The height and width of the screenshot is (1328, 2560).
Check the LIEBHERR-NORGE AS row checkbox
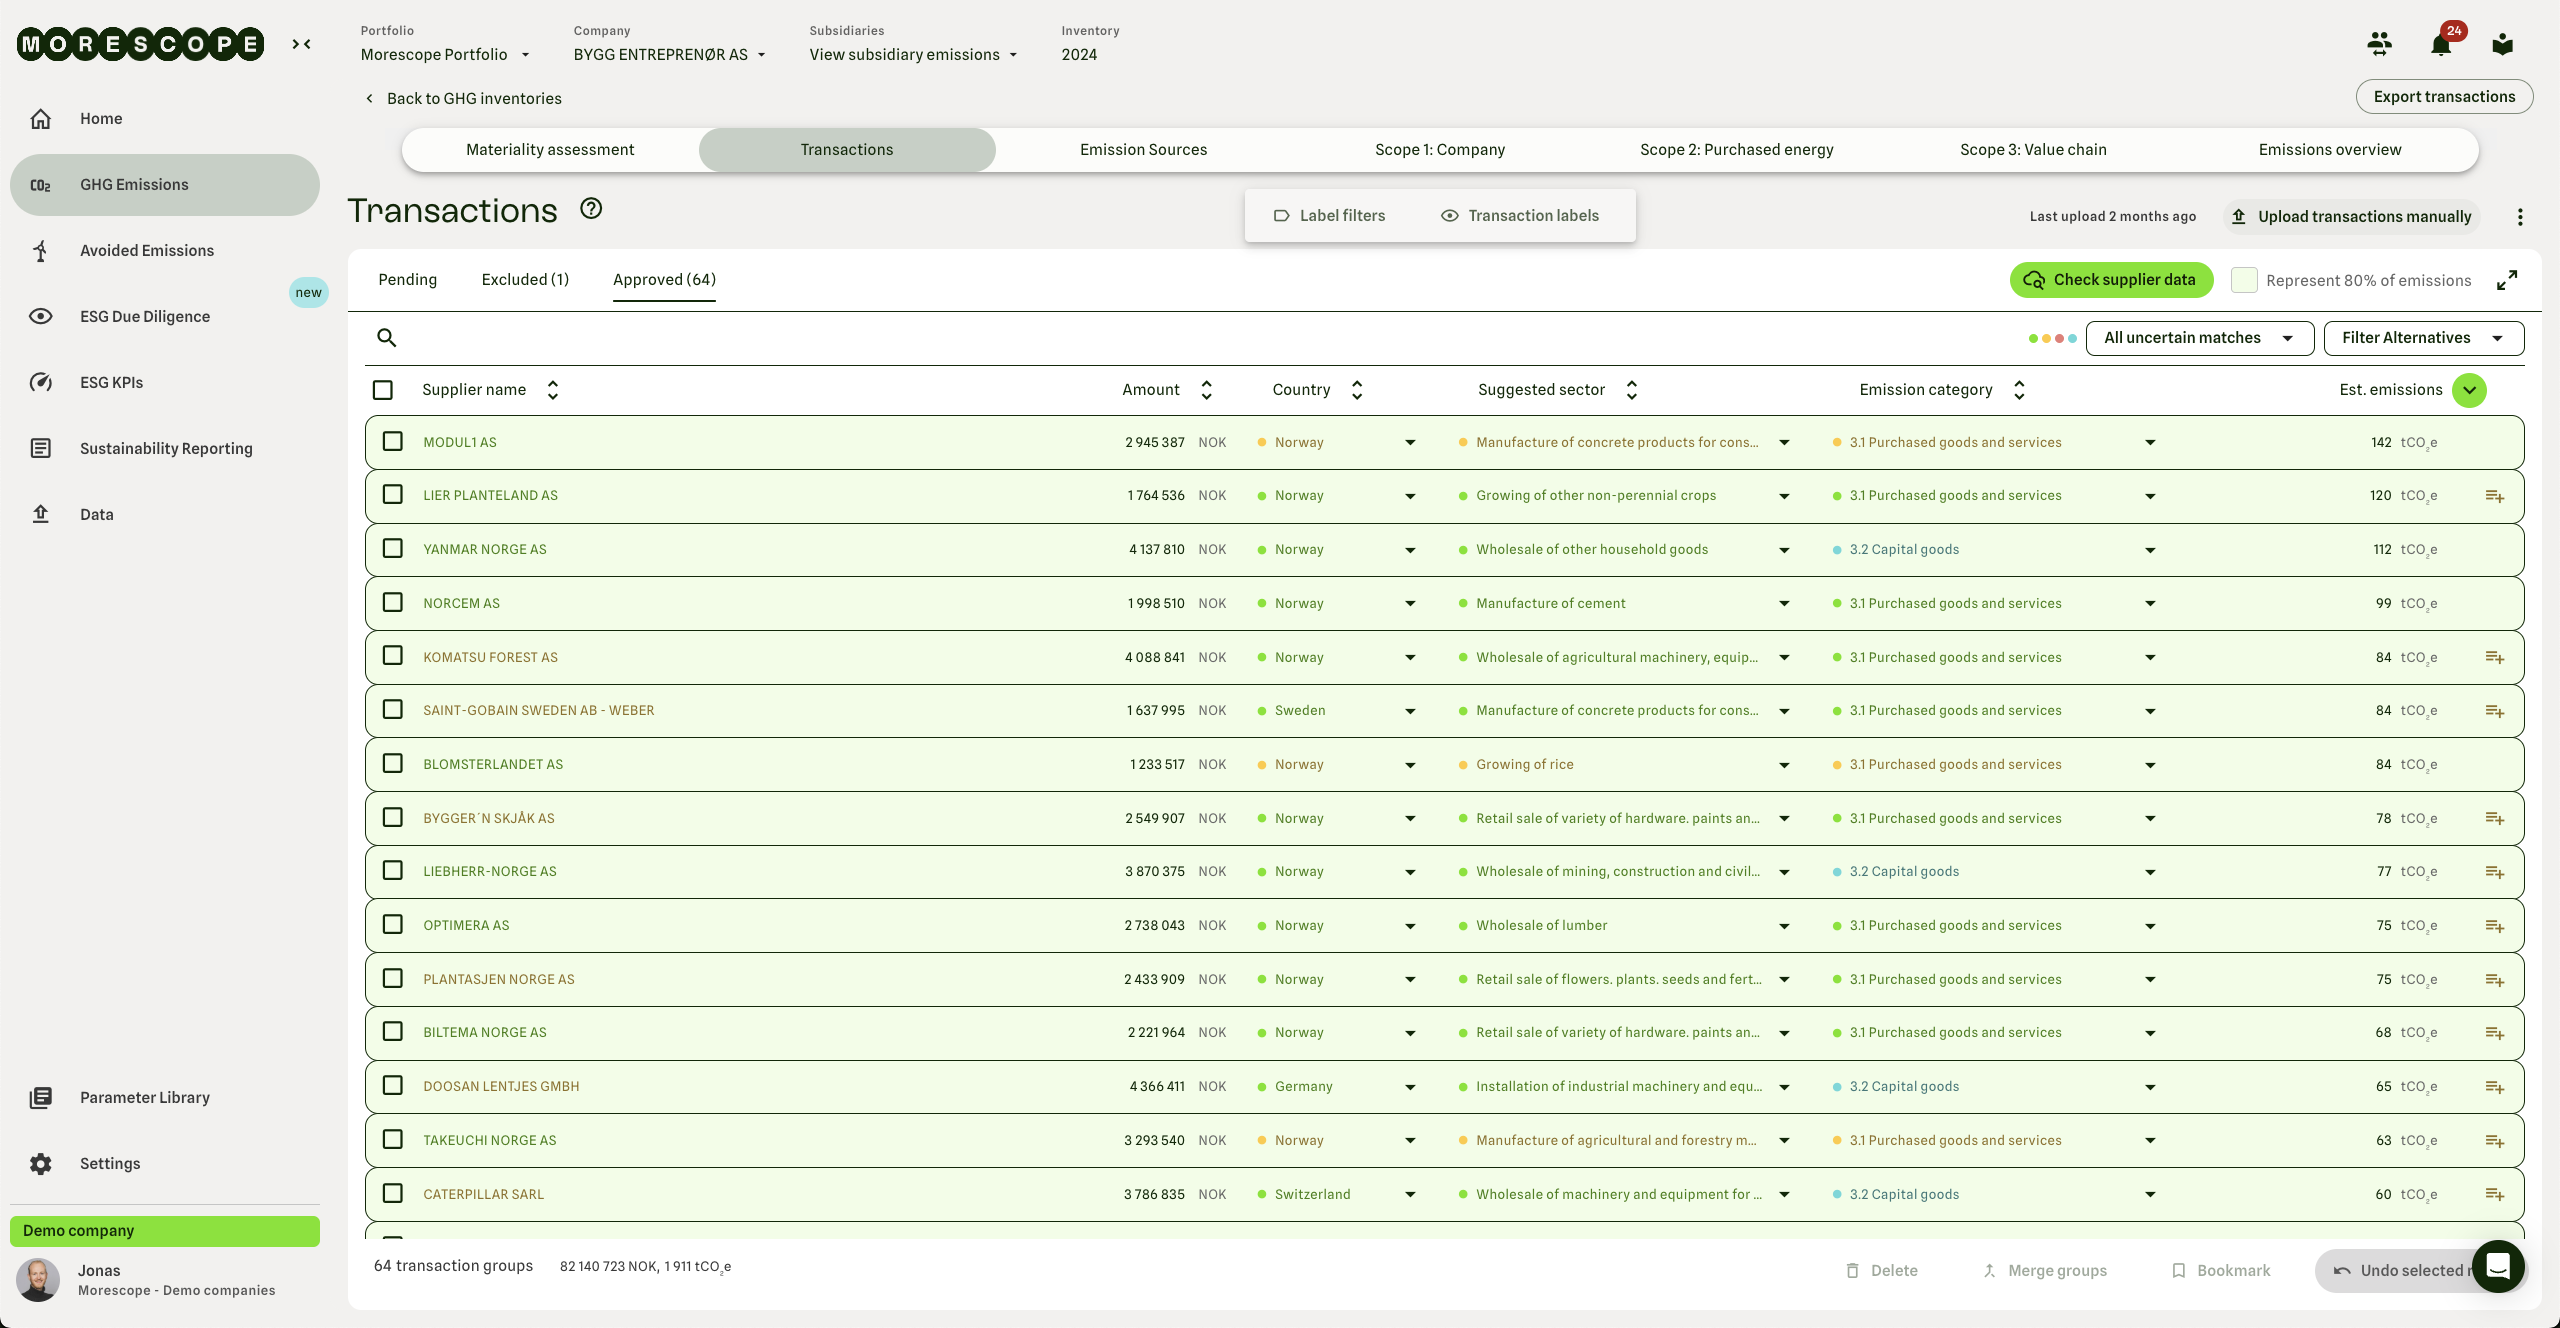coord(393,870)
